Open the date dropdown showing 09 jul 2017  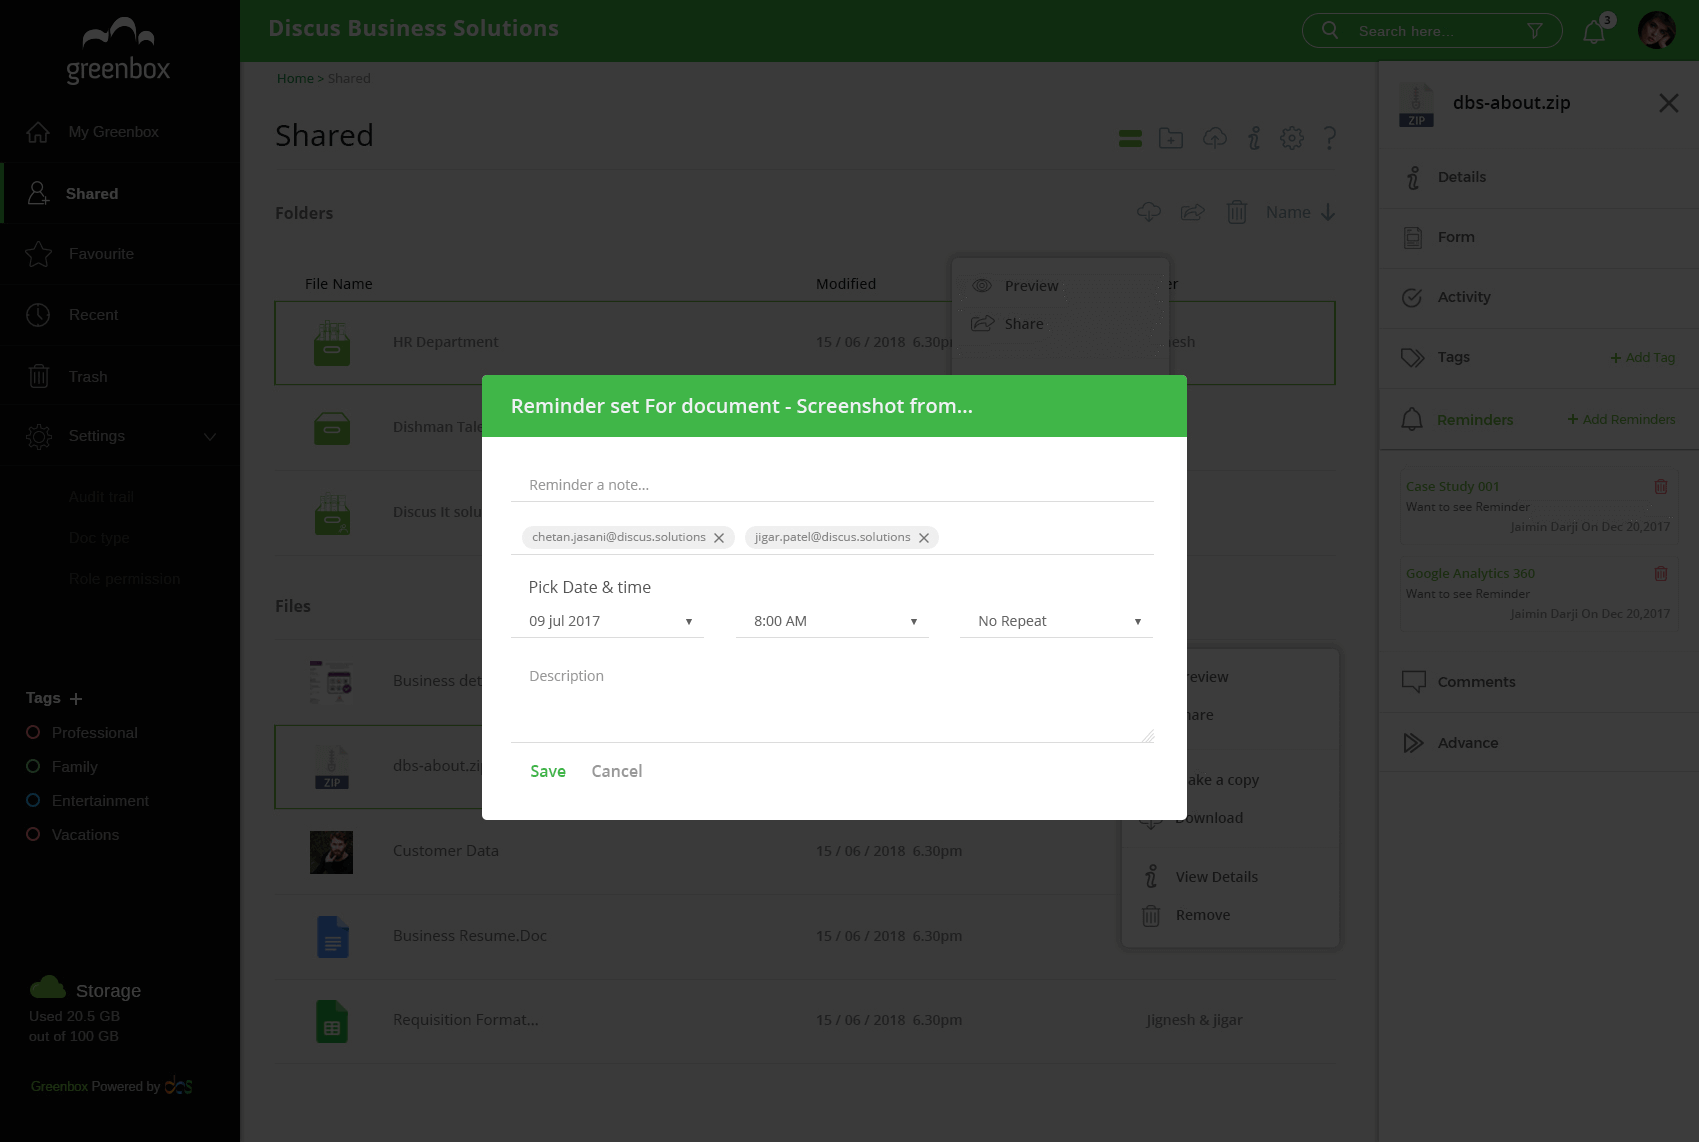coord(610,621)
